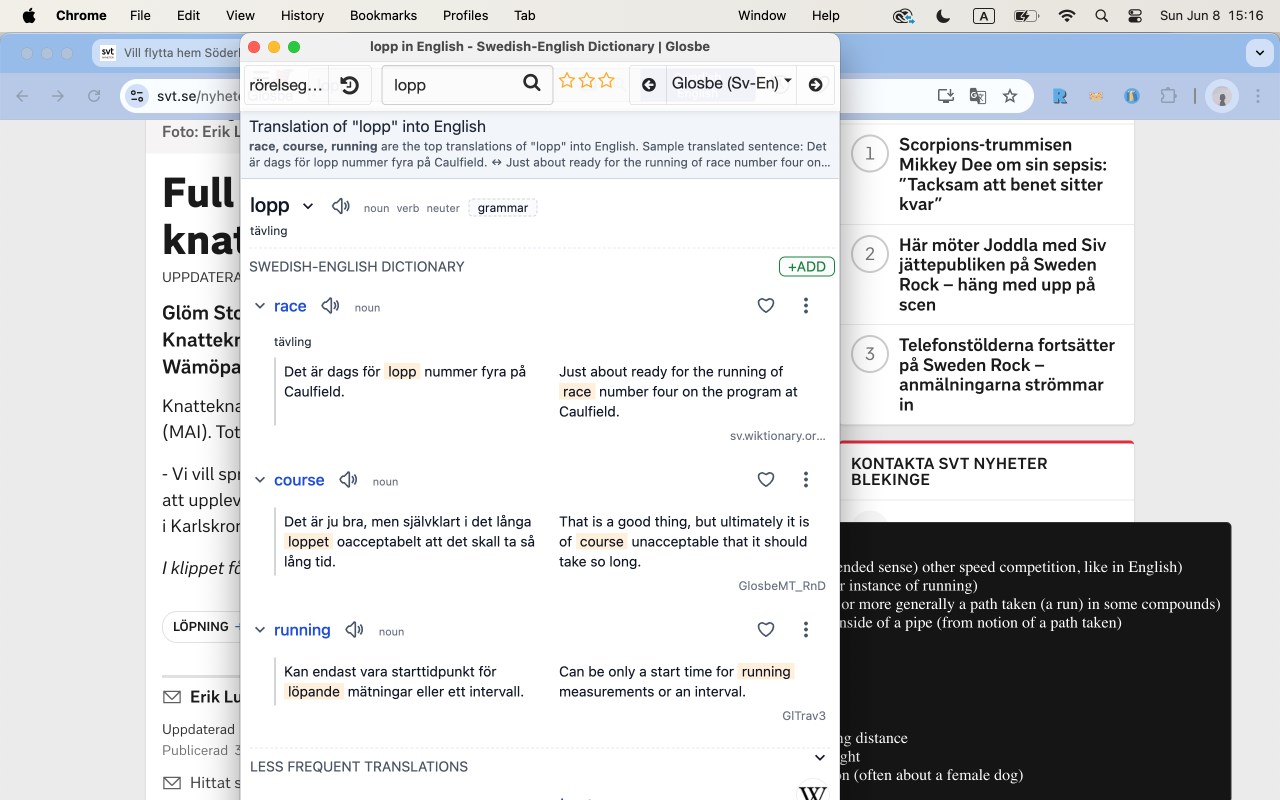Image resolution: width=1280 pixels, height=800 pixels.
Task: Open SVT article about Scorpions-trummisen Mikkey Dee
Action: (1003, 174)
